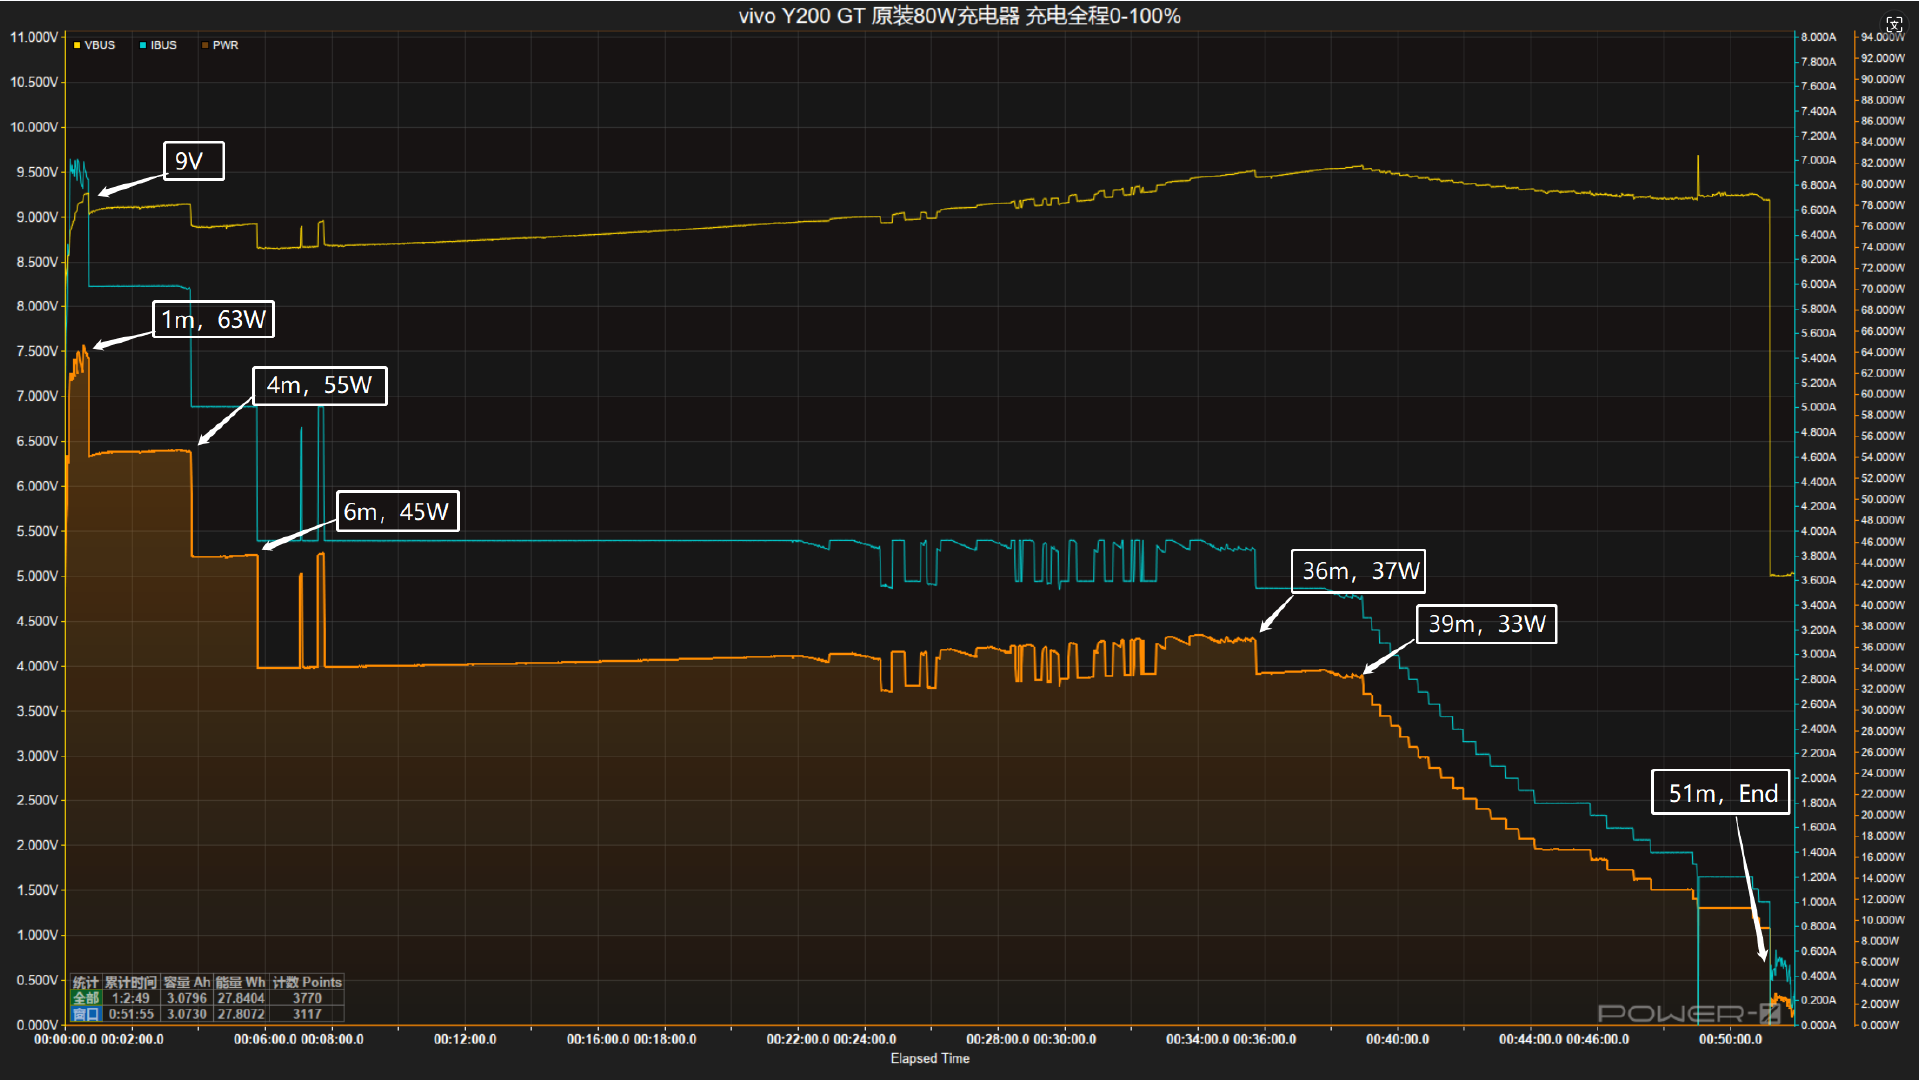Click the 27.8072 energy cell
This screenshot has height=1080, width=1920.
point(241,1014)
